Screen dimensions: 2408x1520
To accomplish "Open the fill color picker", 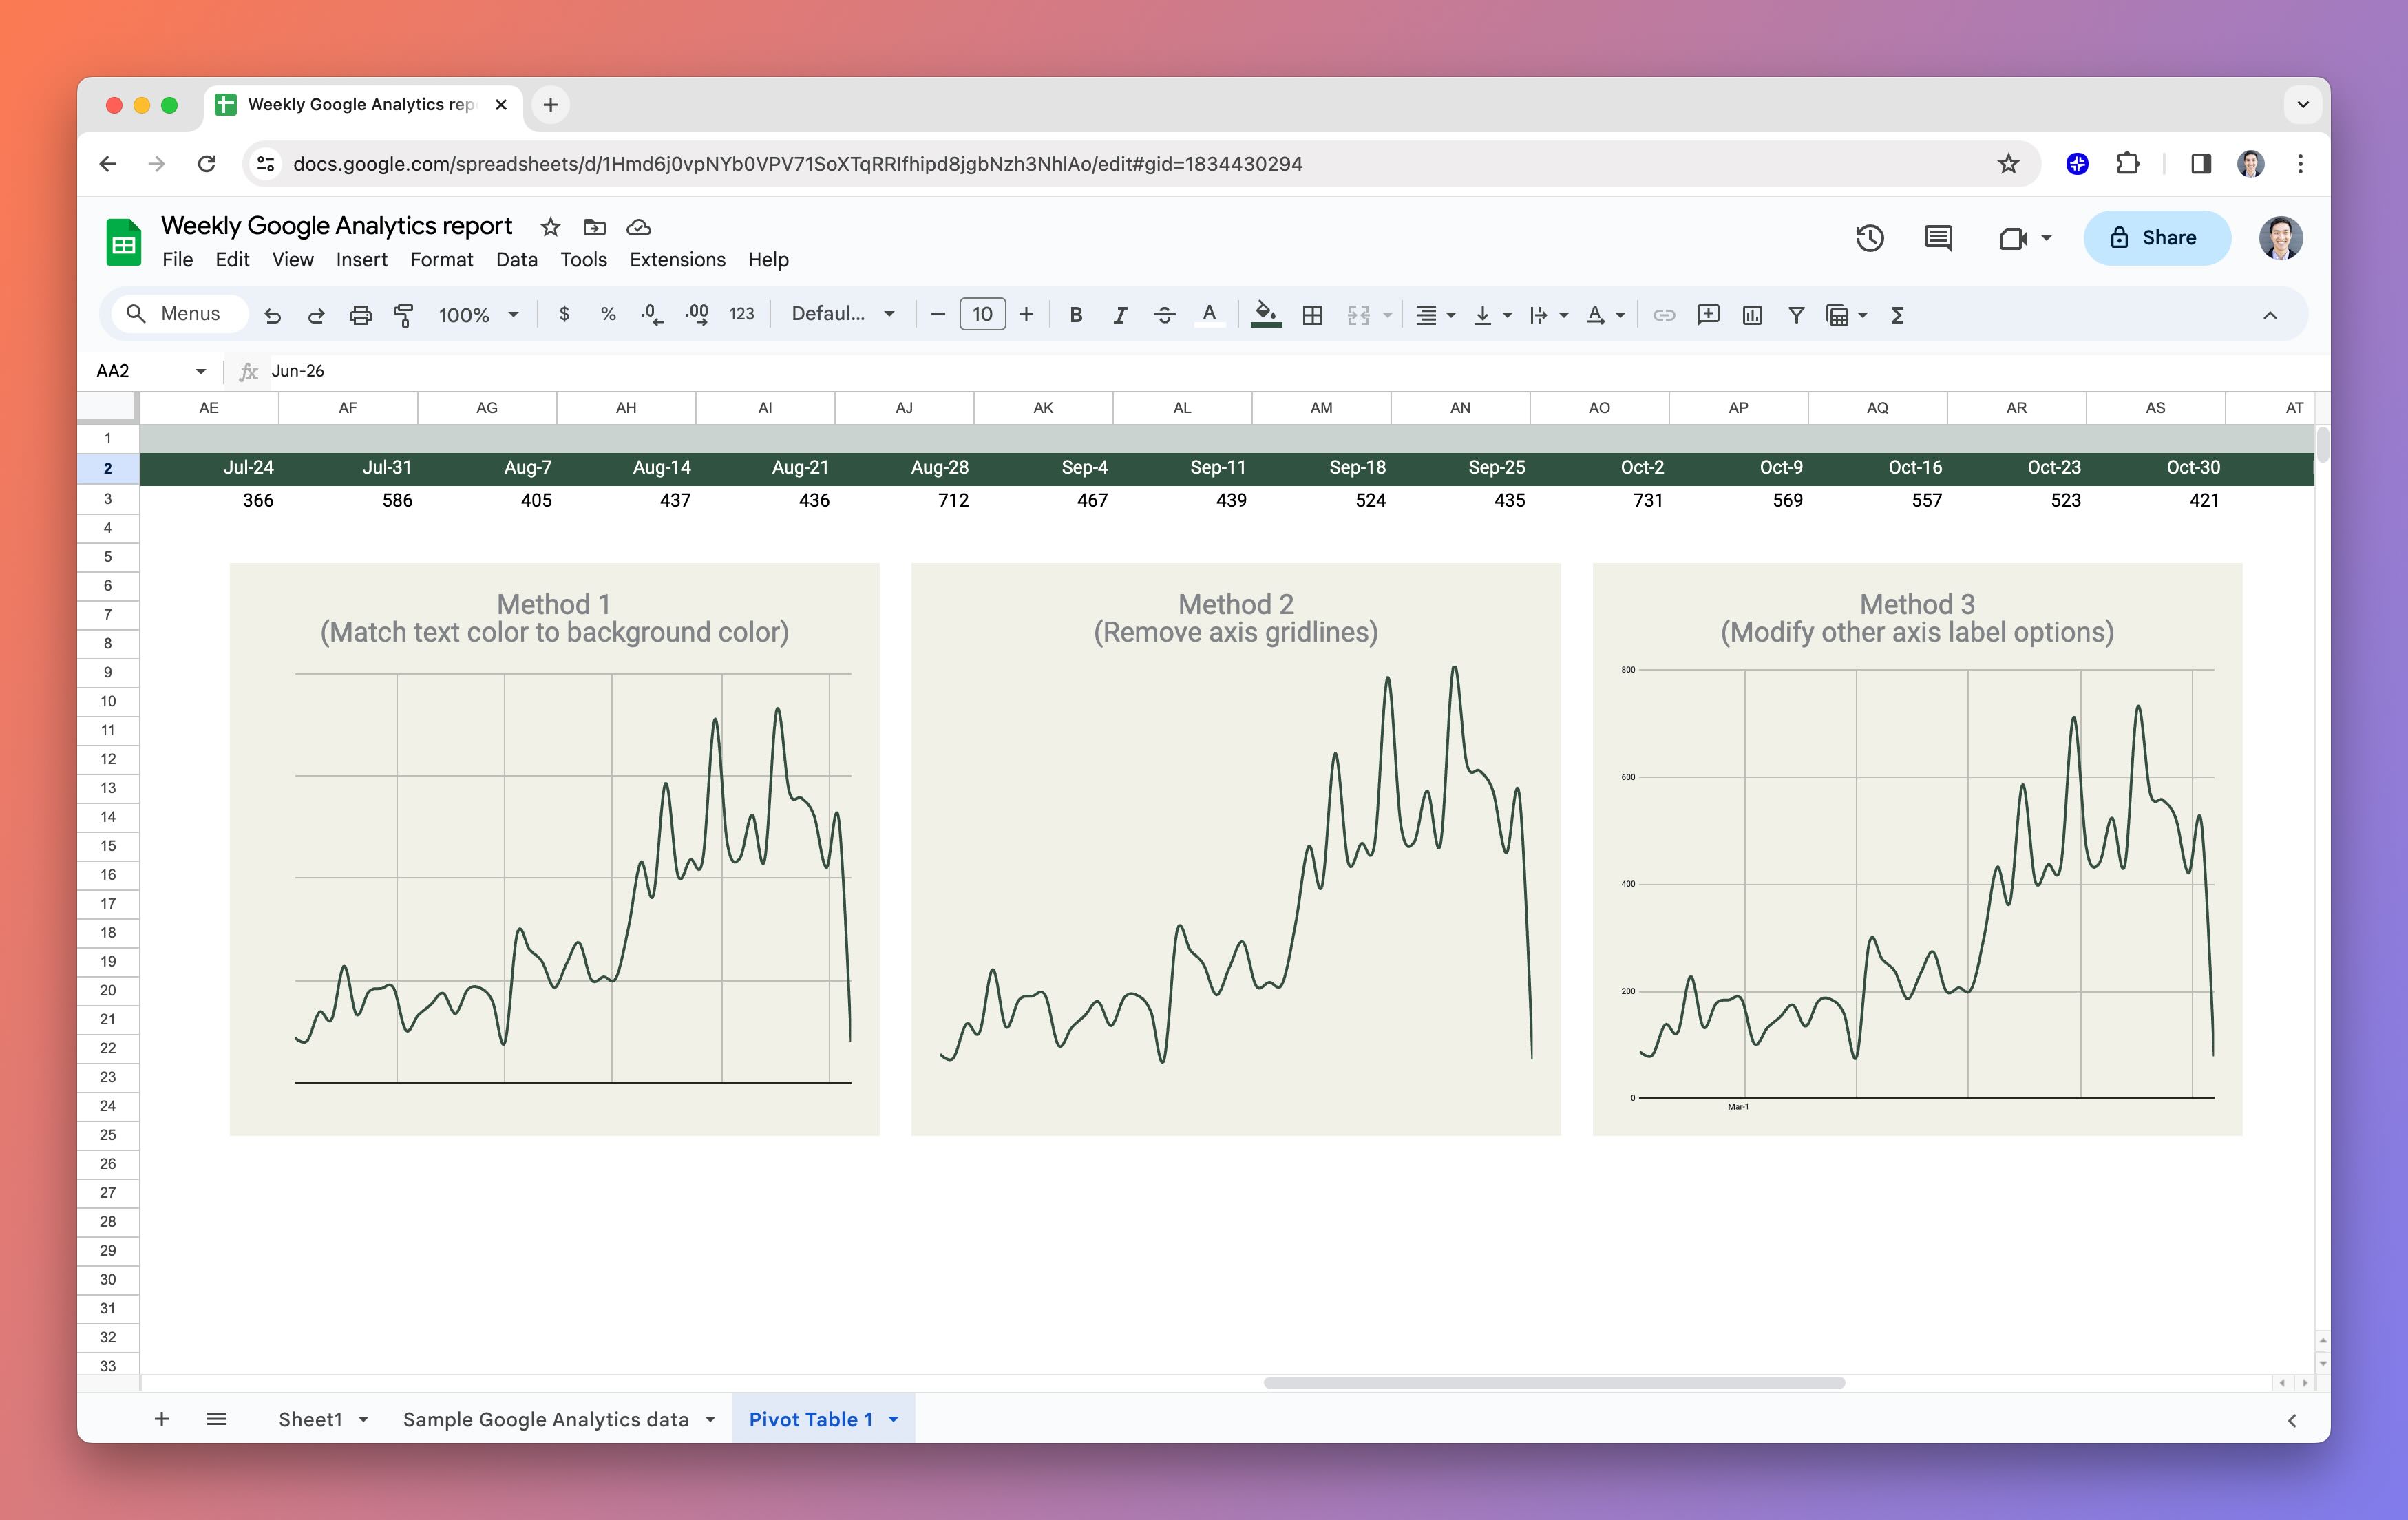I will [1266, 315].
